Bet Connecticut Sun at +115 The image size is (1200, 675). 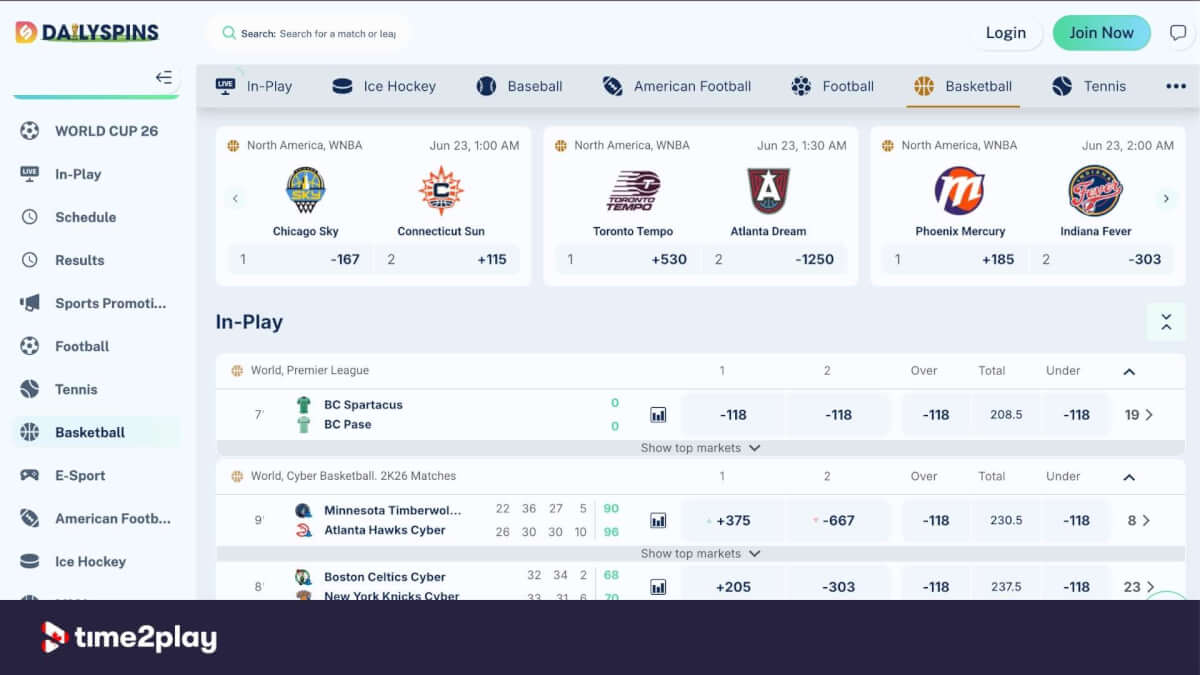coord(447,259)
